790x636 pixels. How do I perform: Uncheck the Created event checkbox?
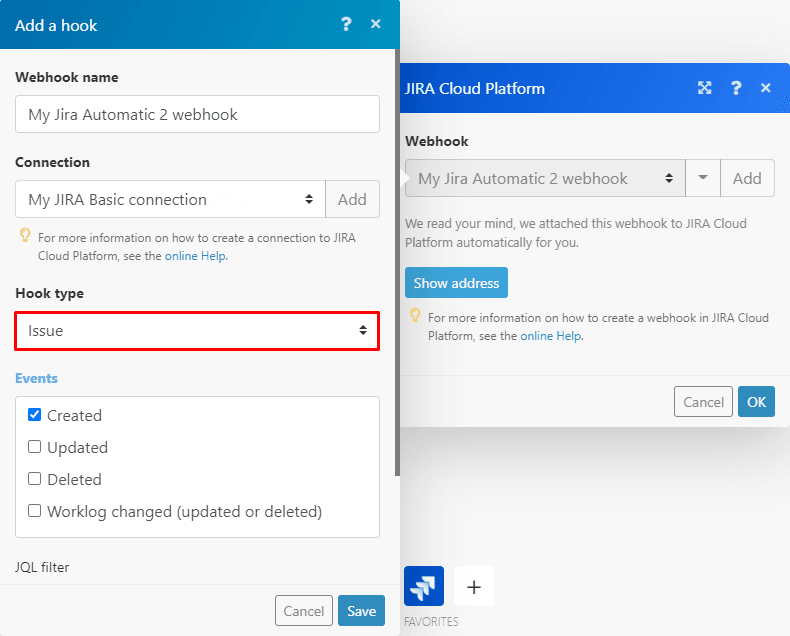pyautogui.click(x=35, y=415)
